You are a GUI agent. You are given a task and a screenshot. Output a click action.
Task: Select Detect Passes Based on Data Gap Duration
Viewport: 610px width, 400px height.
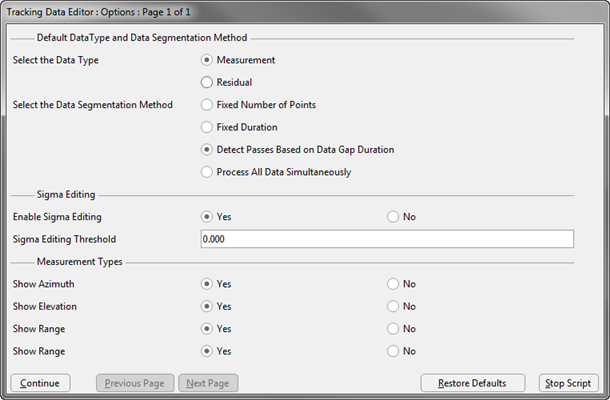[207, 149]
